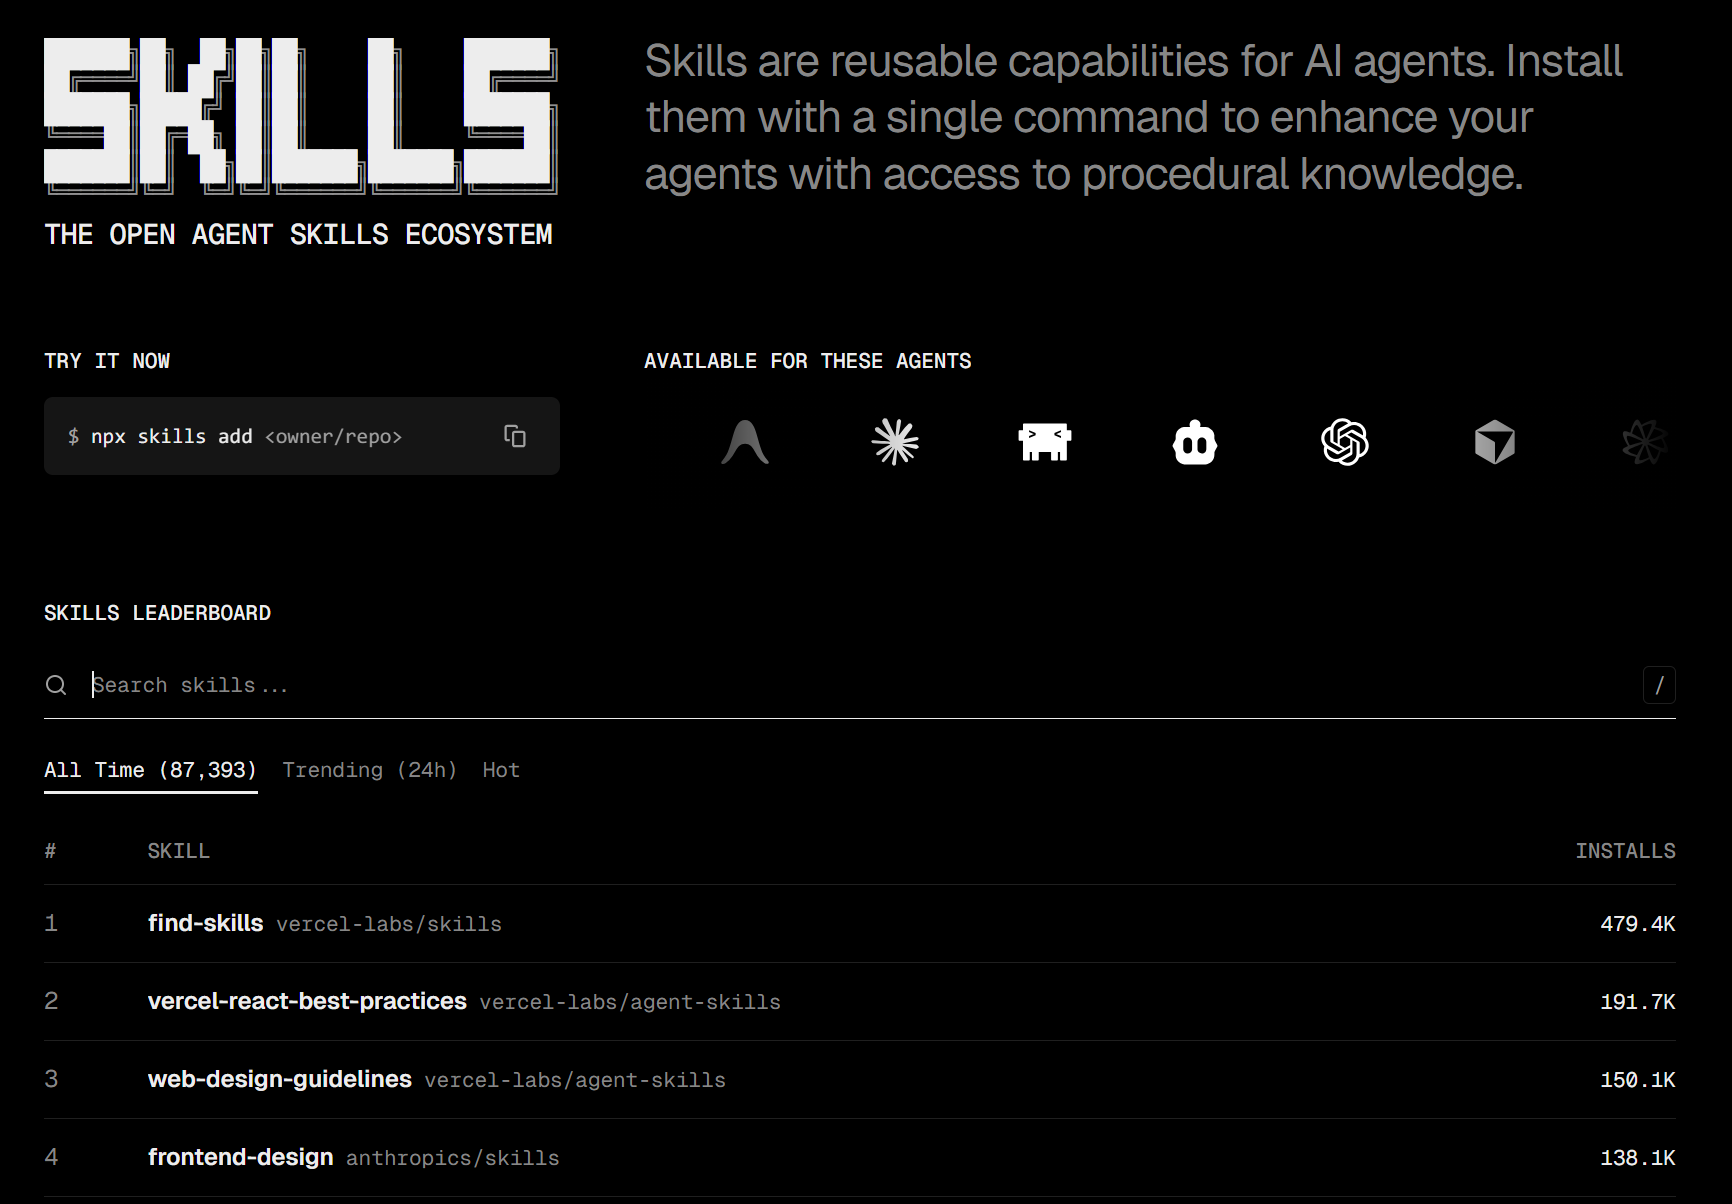View the web-design-guidelines skill
Screen dimensions: 1732x1204
click(280, 1079)
